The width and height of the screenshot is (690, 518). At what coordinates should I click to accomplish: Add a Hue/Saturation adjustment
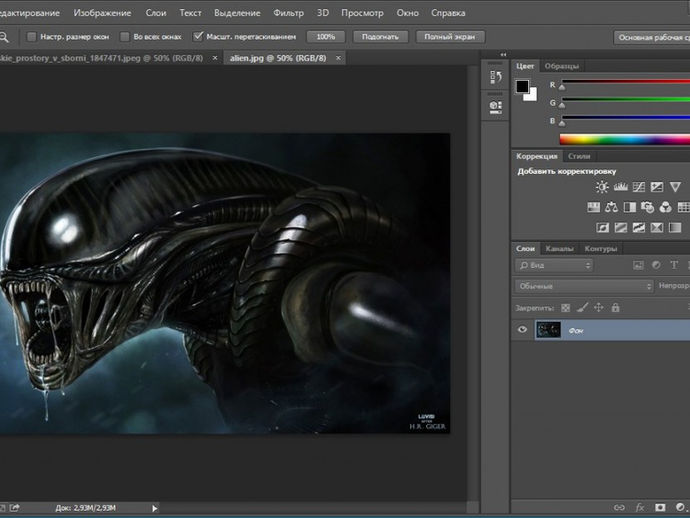593,207
